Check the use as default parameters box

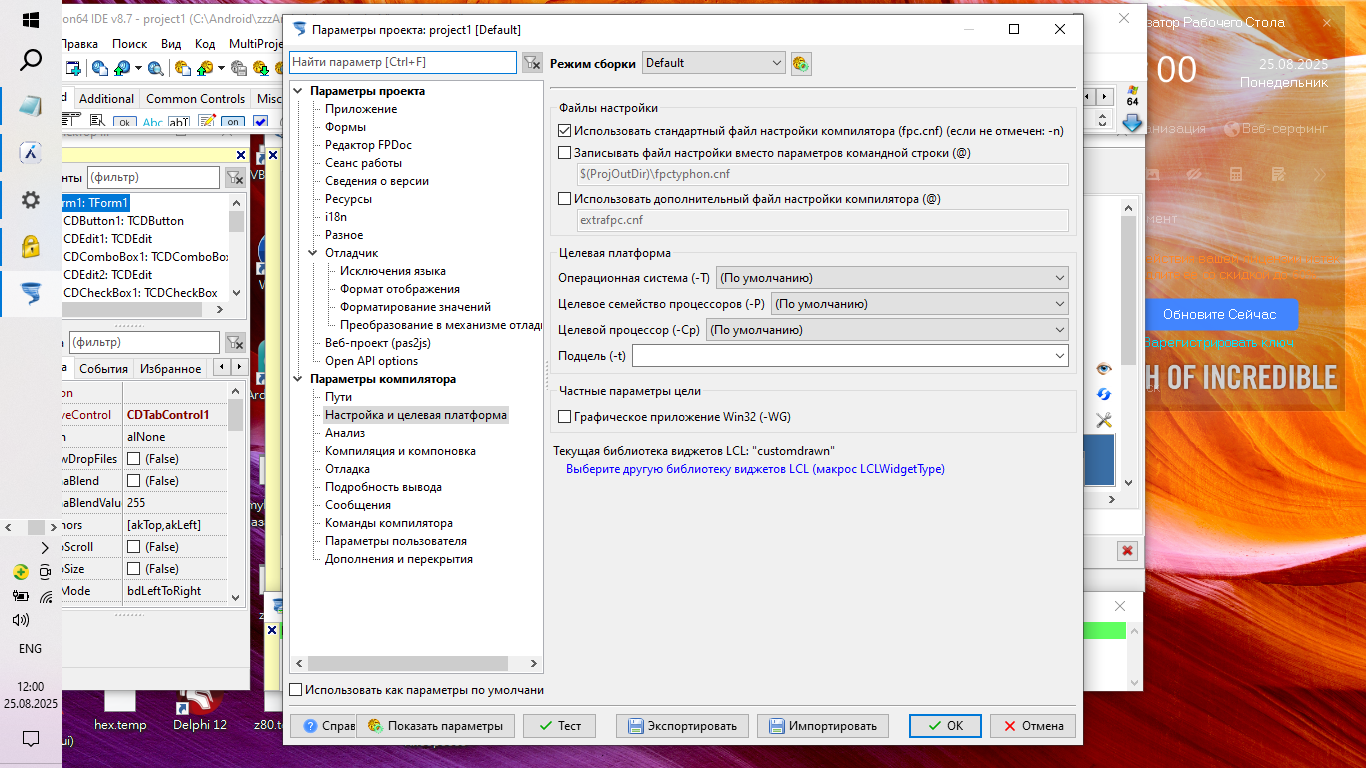295,690
